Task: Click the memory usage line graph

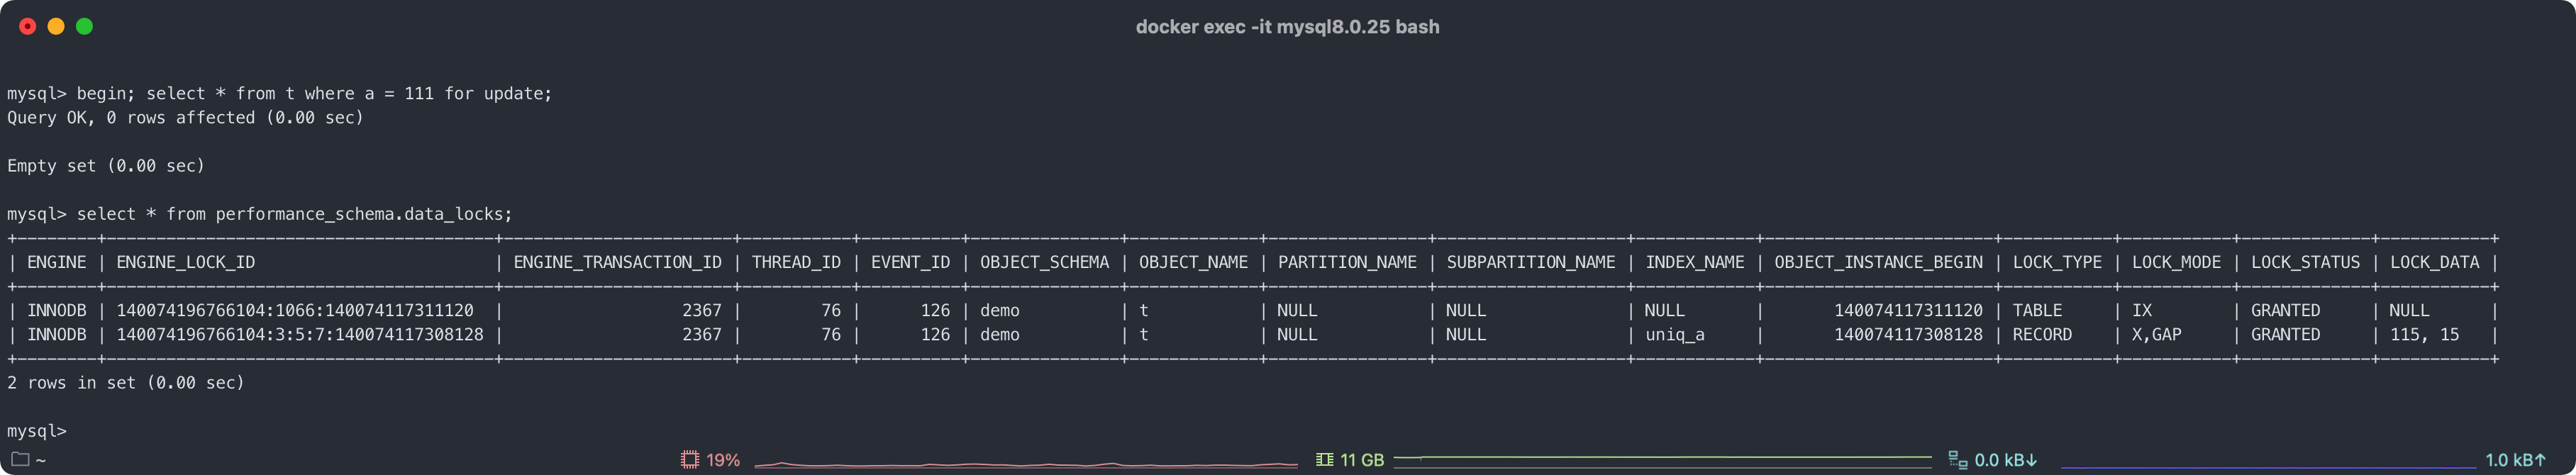Action: coord(1662,458)
